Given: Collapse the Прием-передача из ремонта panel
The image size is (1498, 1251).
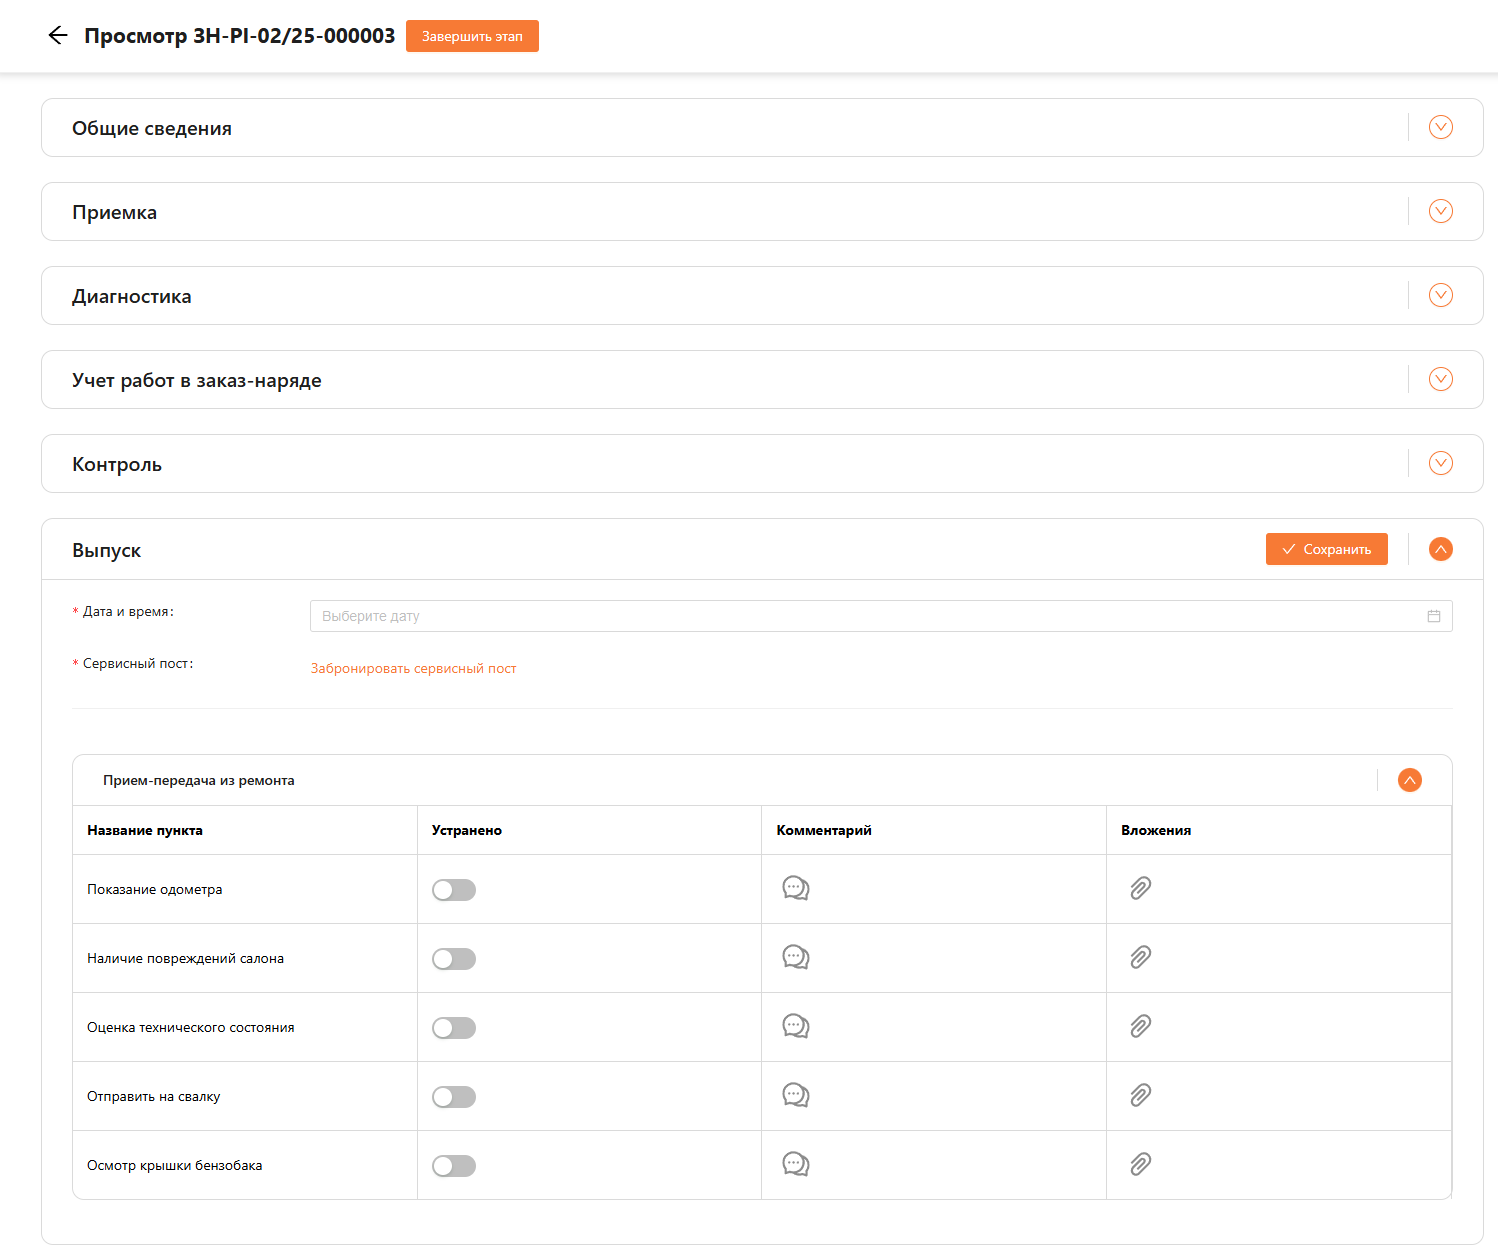Looking at the screenshot, I should (x=1409, y=780).
